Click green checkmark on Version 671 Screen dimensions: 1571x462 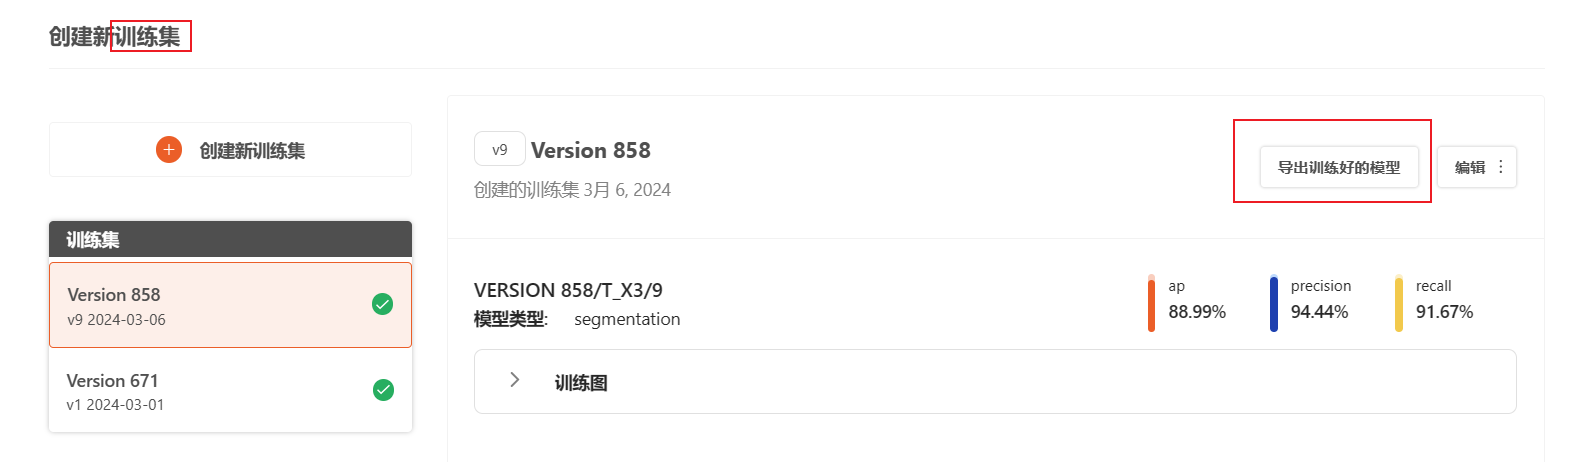[x=383, y=390]
